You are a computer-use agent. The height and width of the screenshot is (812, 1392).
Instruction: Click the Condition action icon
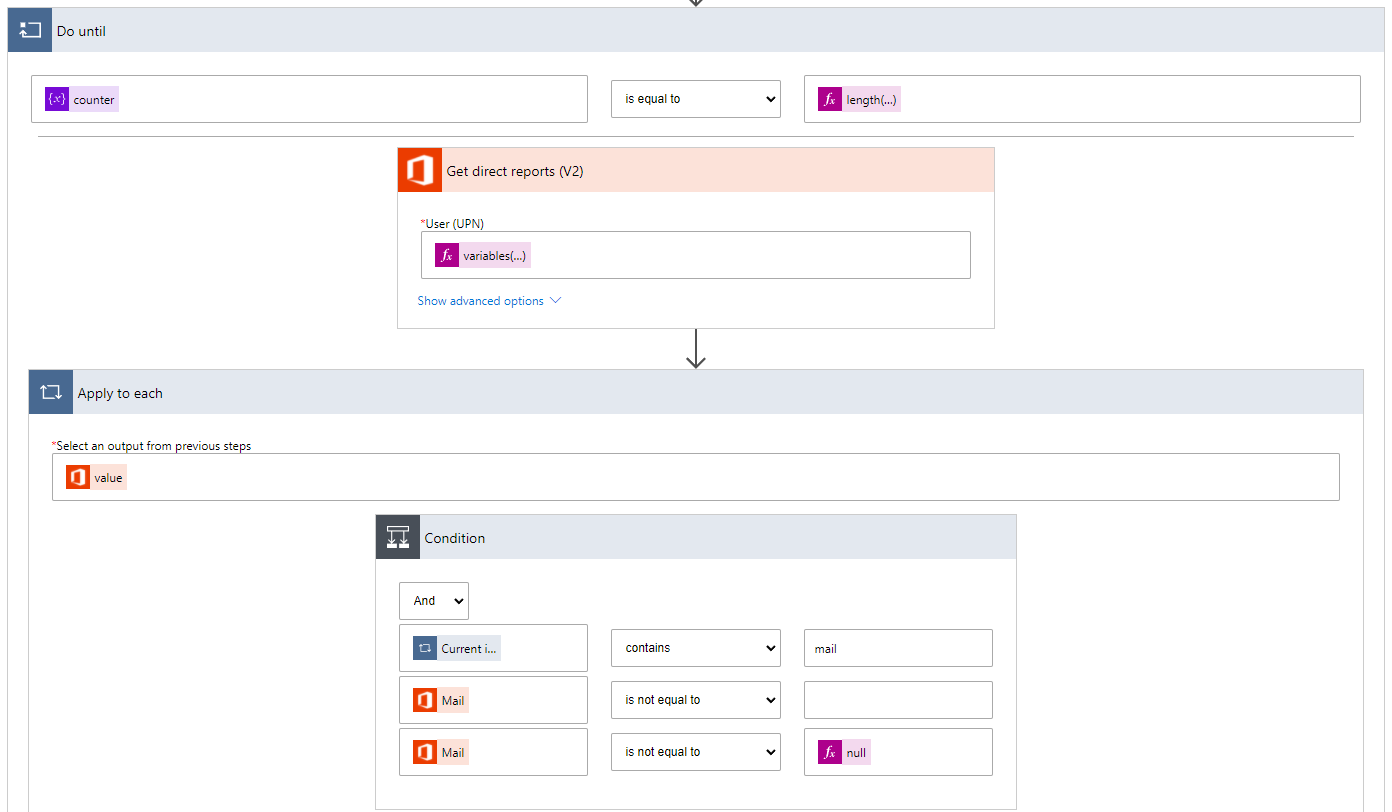click(398, 537)
